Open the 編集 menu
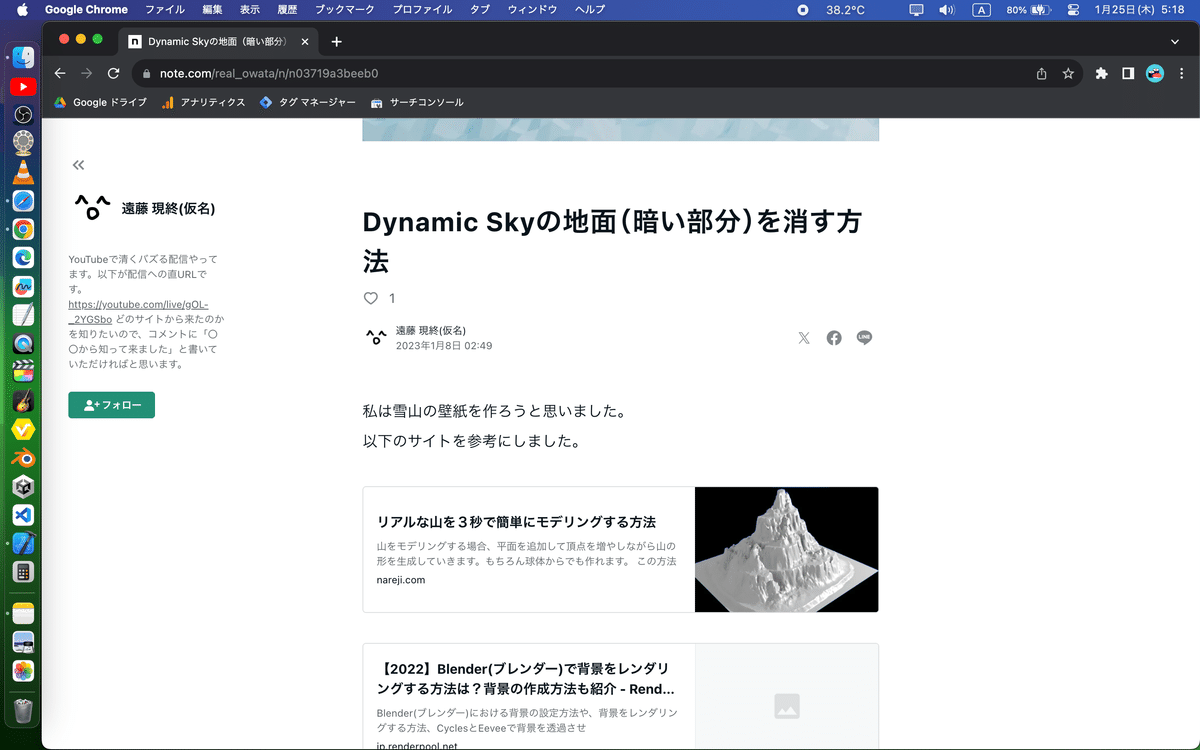Image resolution: width=1200 pixels, height=750 pixels. (x=213, y=10)
